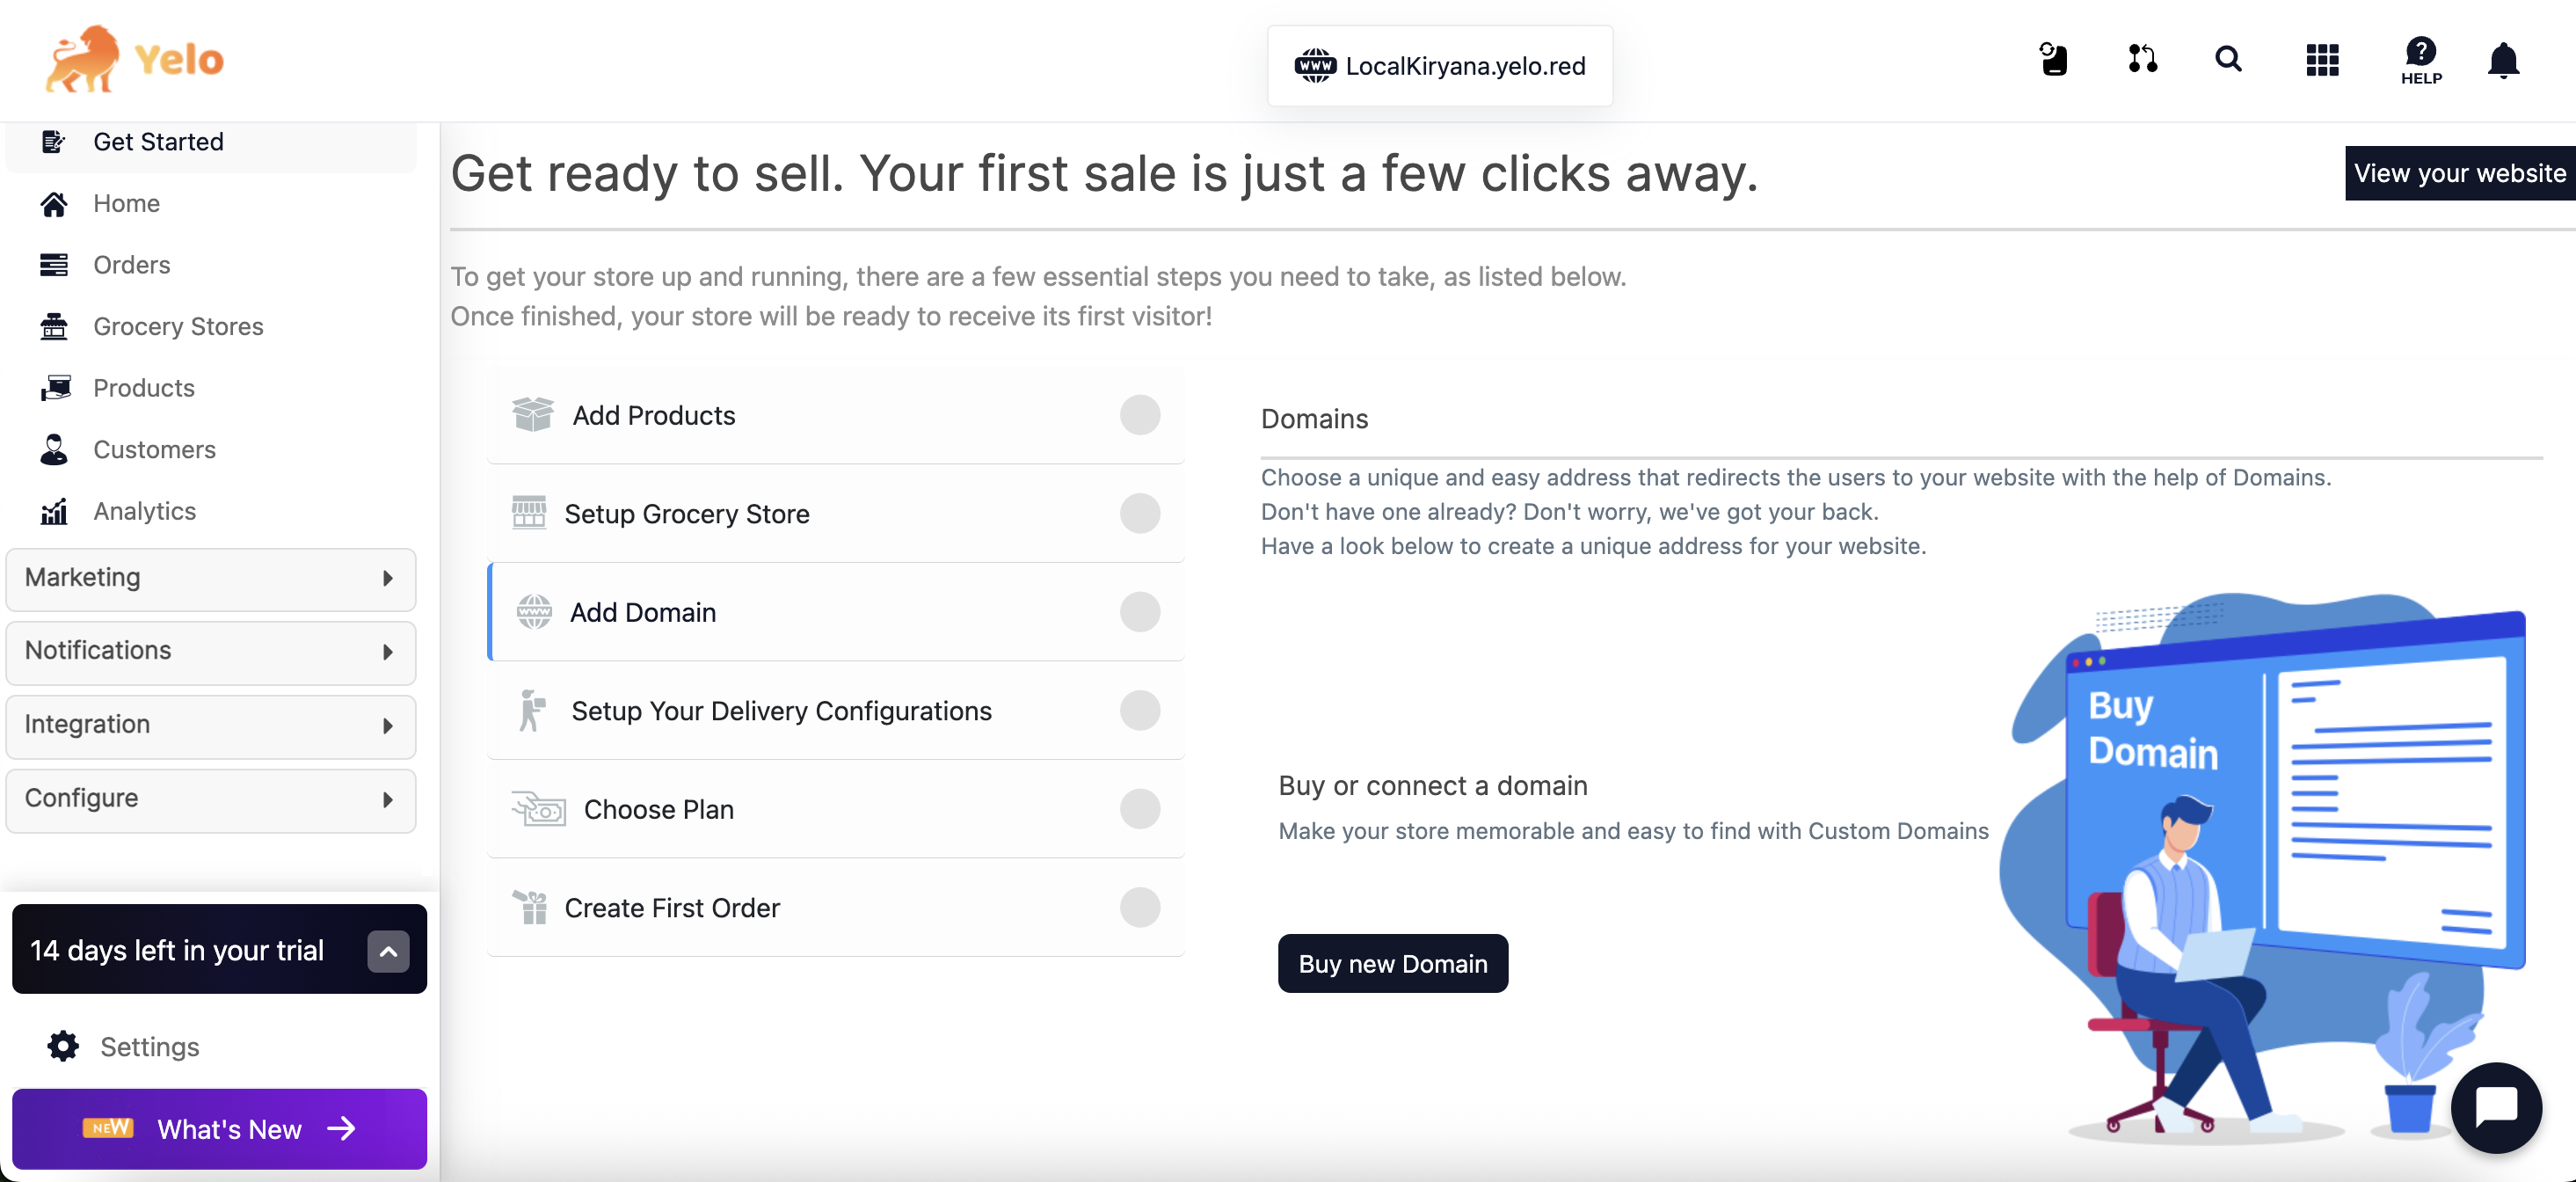2576x1182 pixels.
Task: Open the Grocery Stores sidebar section
Action: [x=178, y=326]
